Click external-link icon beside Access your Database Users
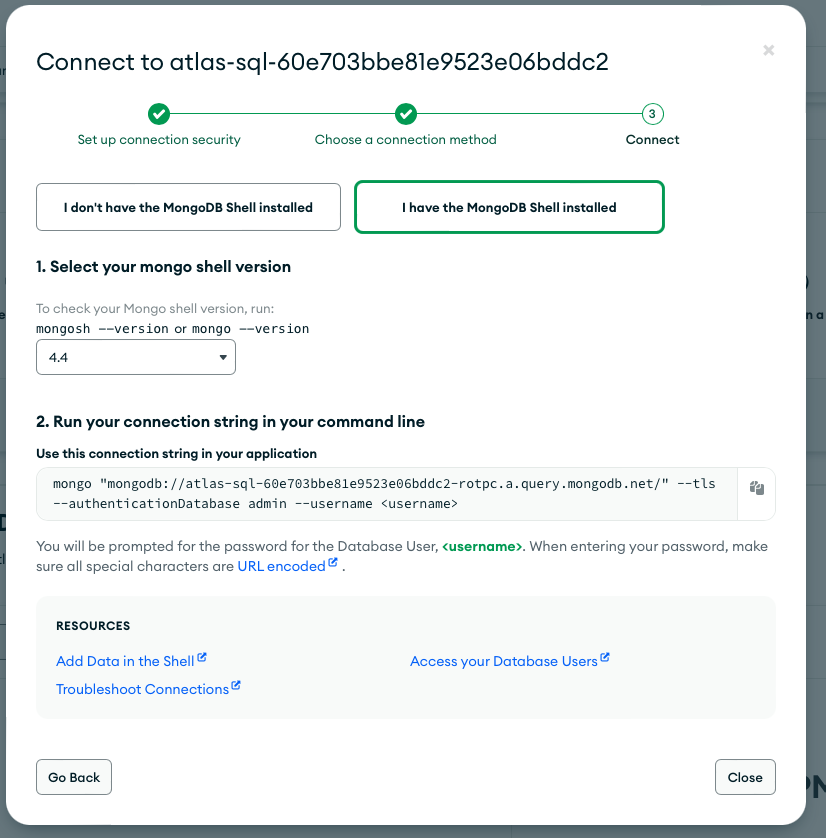The width and height of the screenshot is (826, 838). (x=605, y=658)
